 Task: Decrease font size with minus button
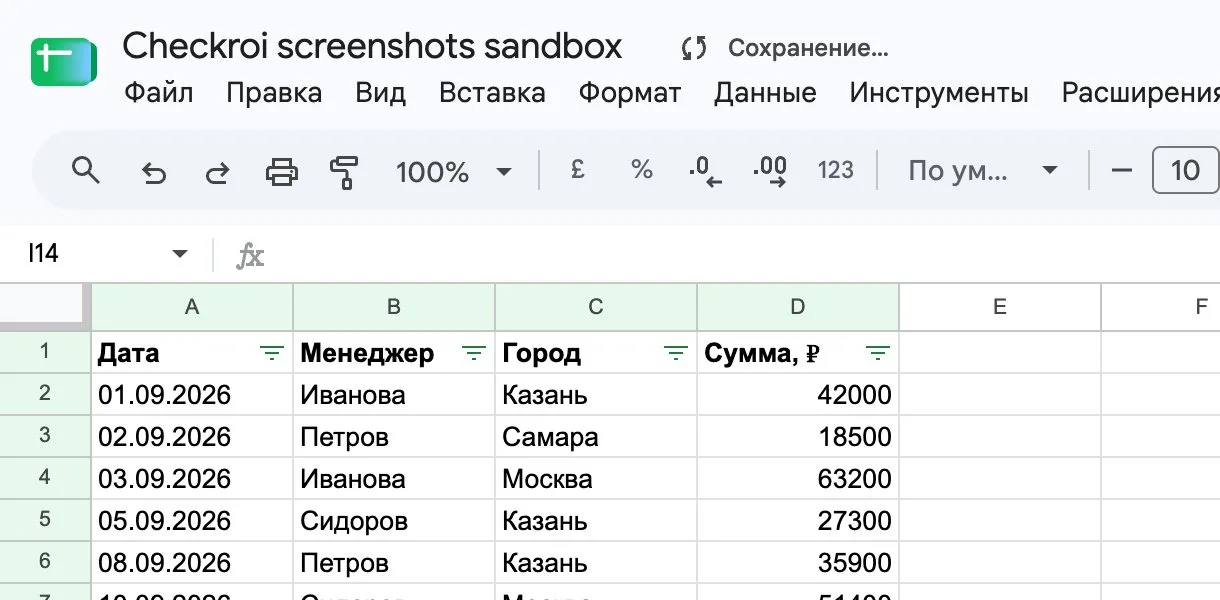1122,171
